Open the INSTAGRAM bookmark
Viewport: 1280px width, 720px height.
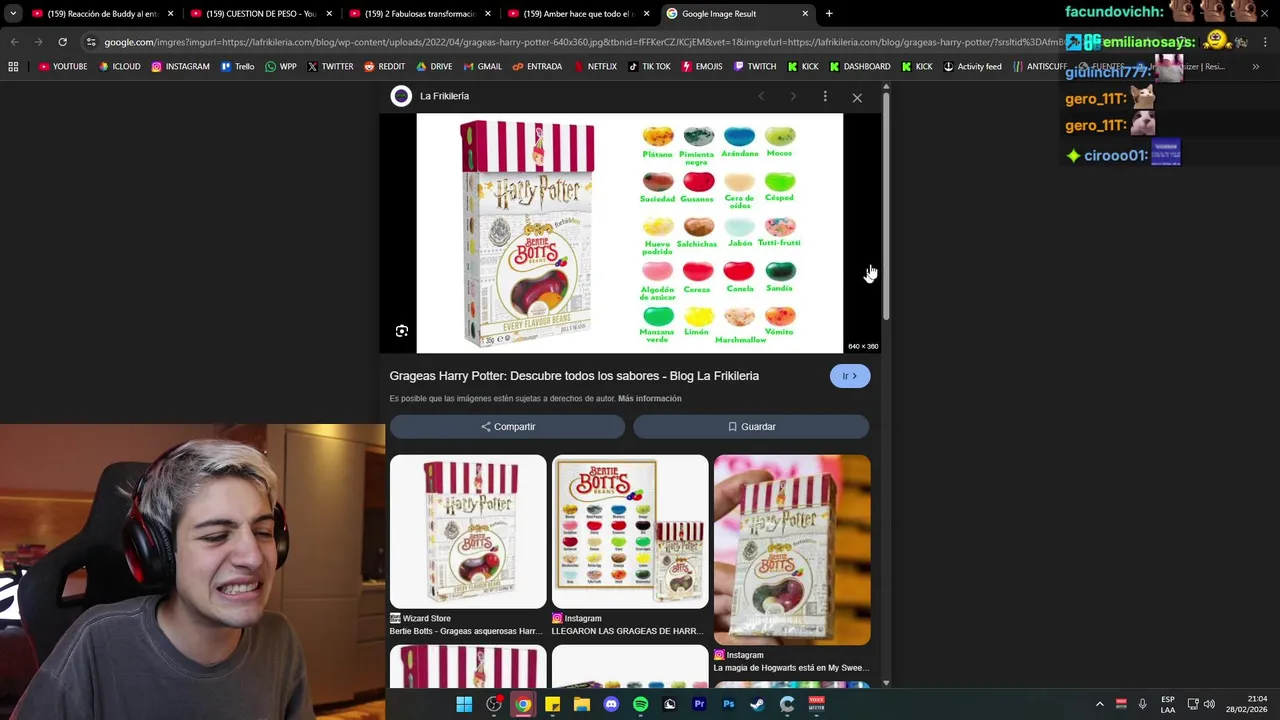pos(181,66)
